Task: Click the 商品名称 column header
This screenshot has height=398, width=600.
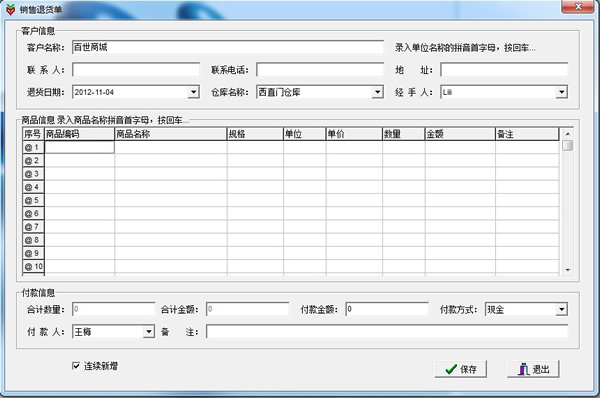Action: pos(171,134)
